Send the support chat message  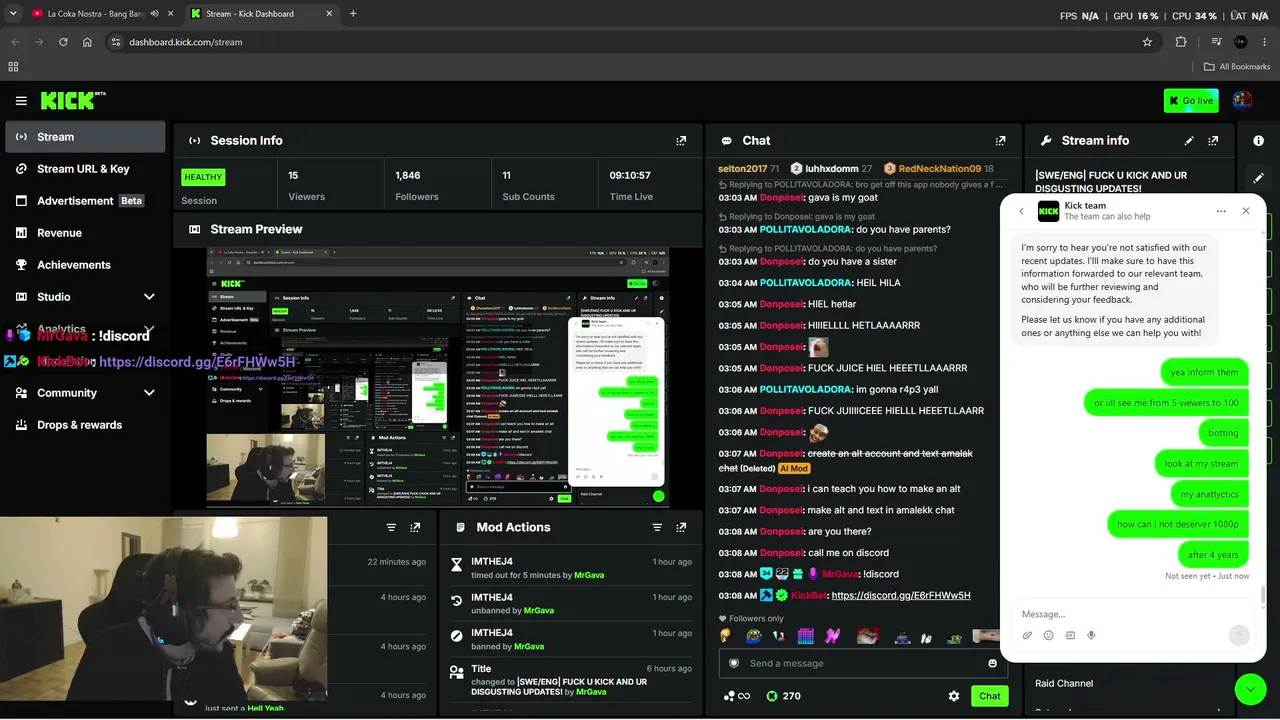1239,635
